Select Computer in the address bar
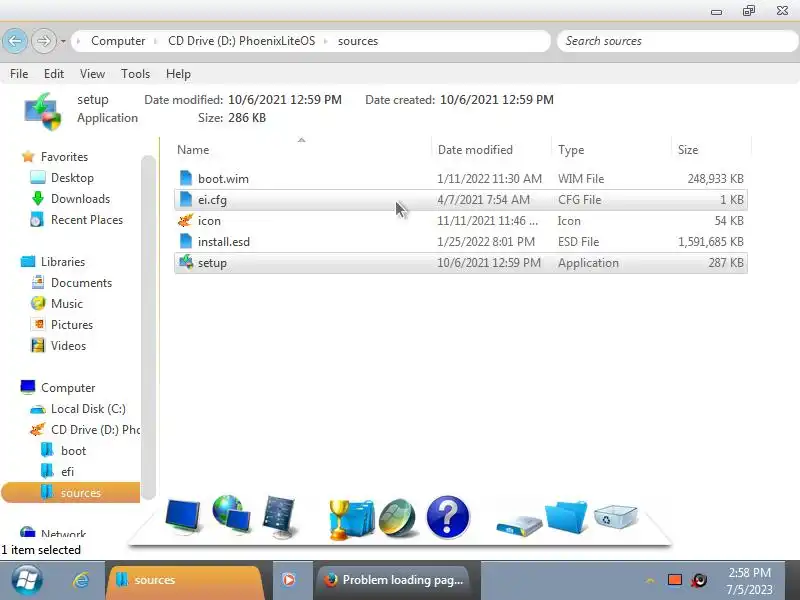Screen dimensions: 800x600 point(118,41)
